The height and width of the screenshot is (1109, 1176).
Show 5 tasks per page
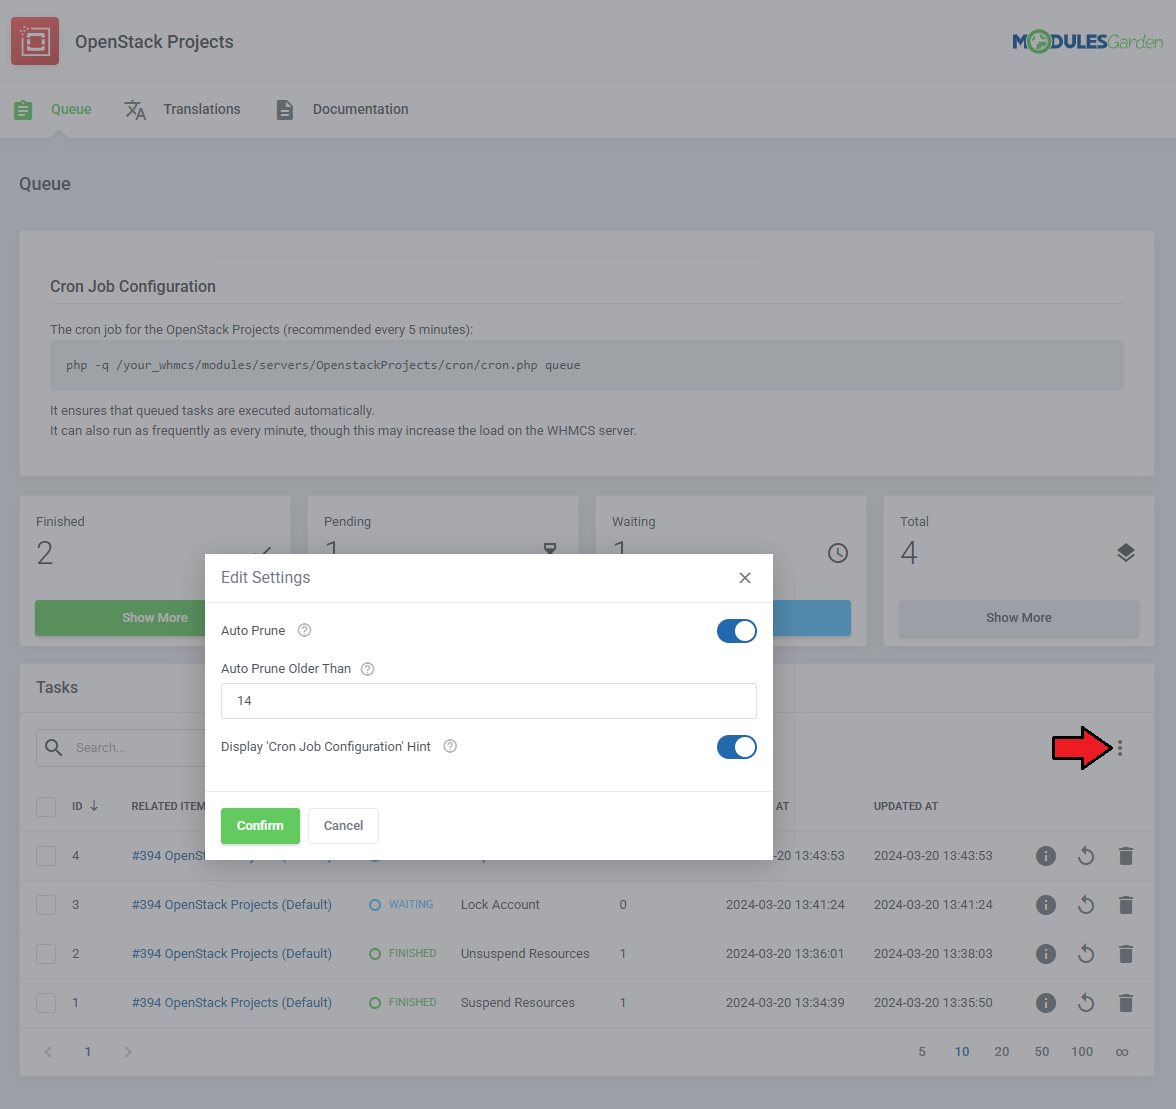922,1052
